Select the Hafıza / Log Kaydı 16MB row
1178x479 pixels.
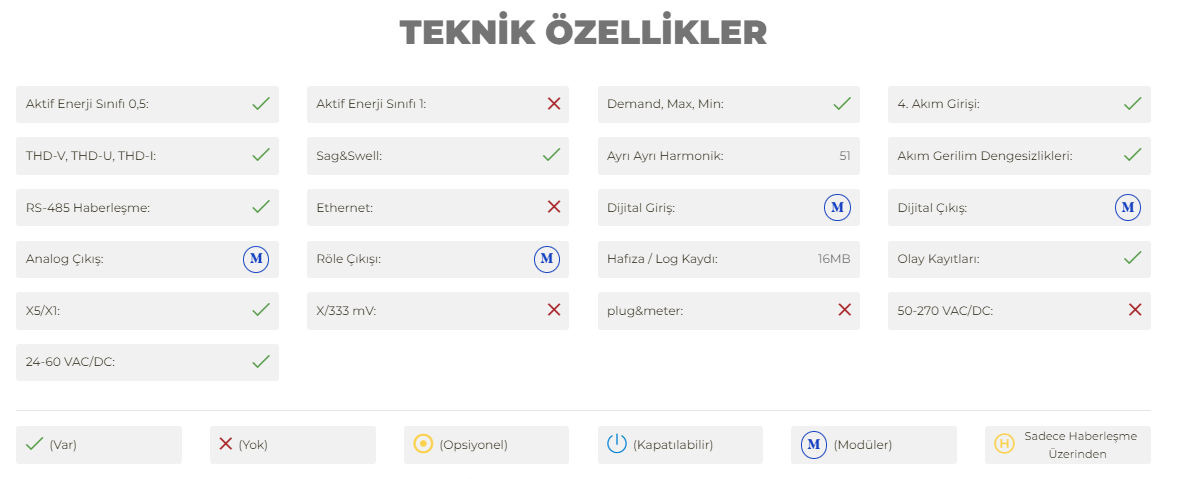click(x=729, y=259)
